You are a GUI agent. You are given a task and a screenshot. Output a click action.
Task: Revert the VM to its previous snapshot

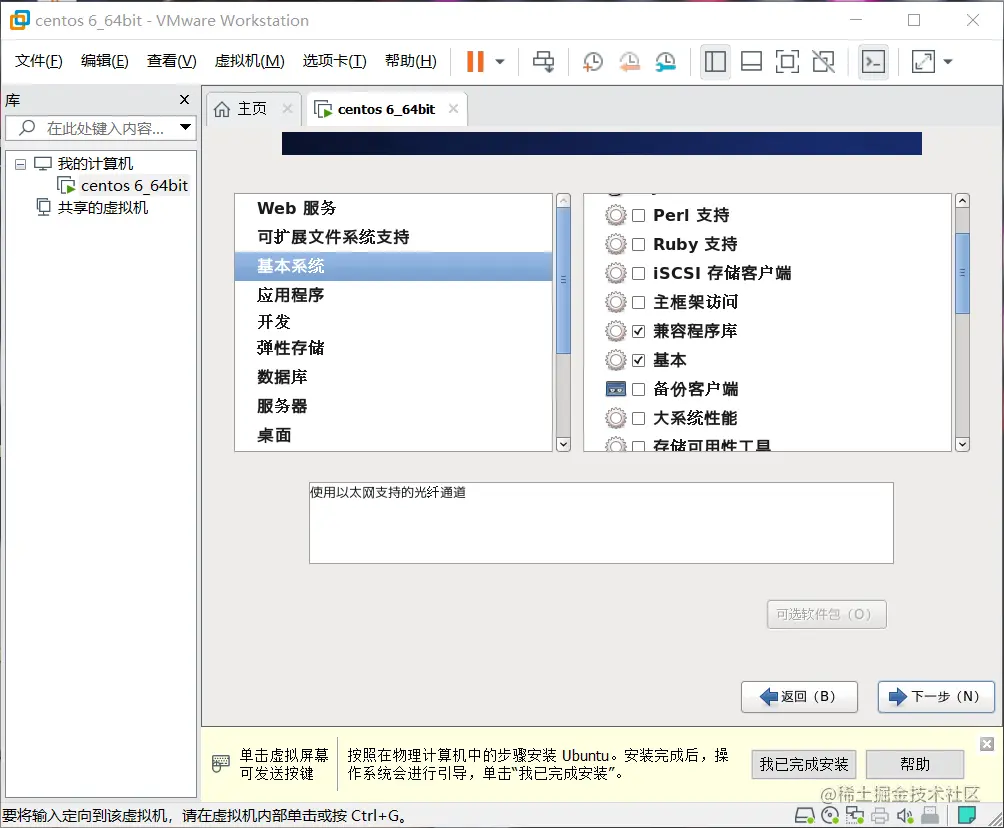click(x=629, y=61)
